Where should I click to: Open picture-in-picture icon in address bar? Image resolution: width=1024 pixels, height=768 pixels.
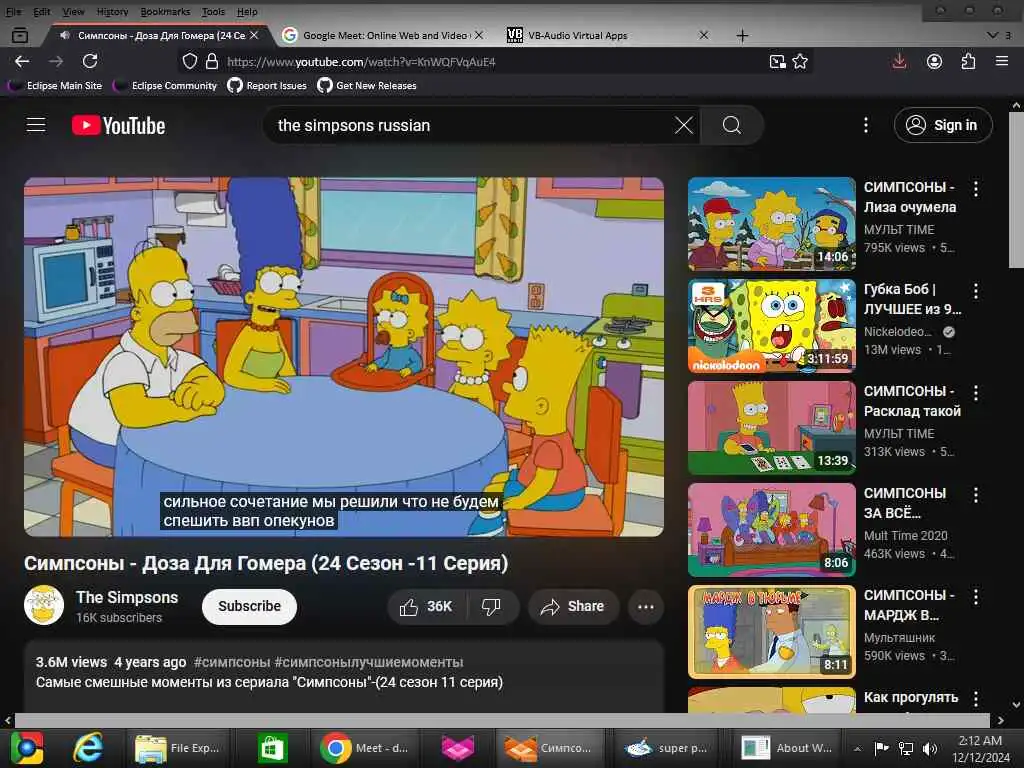tap(777, 61)
